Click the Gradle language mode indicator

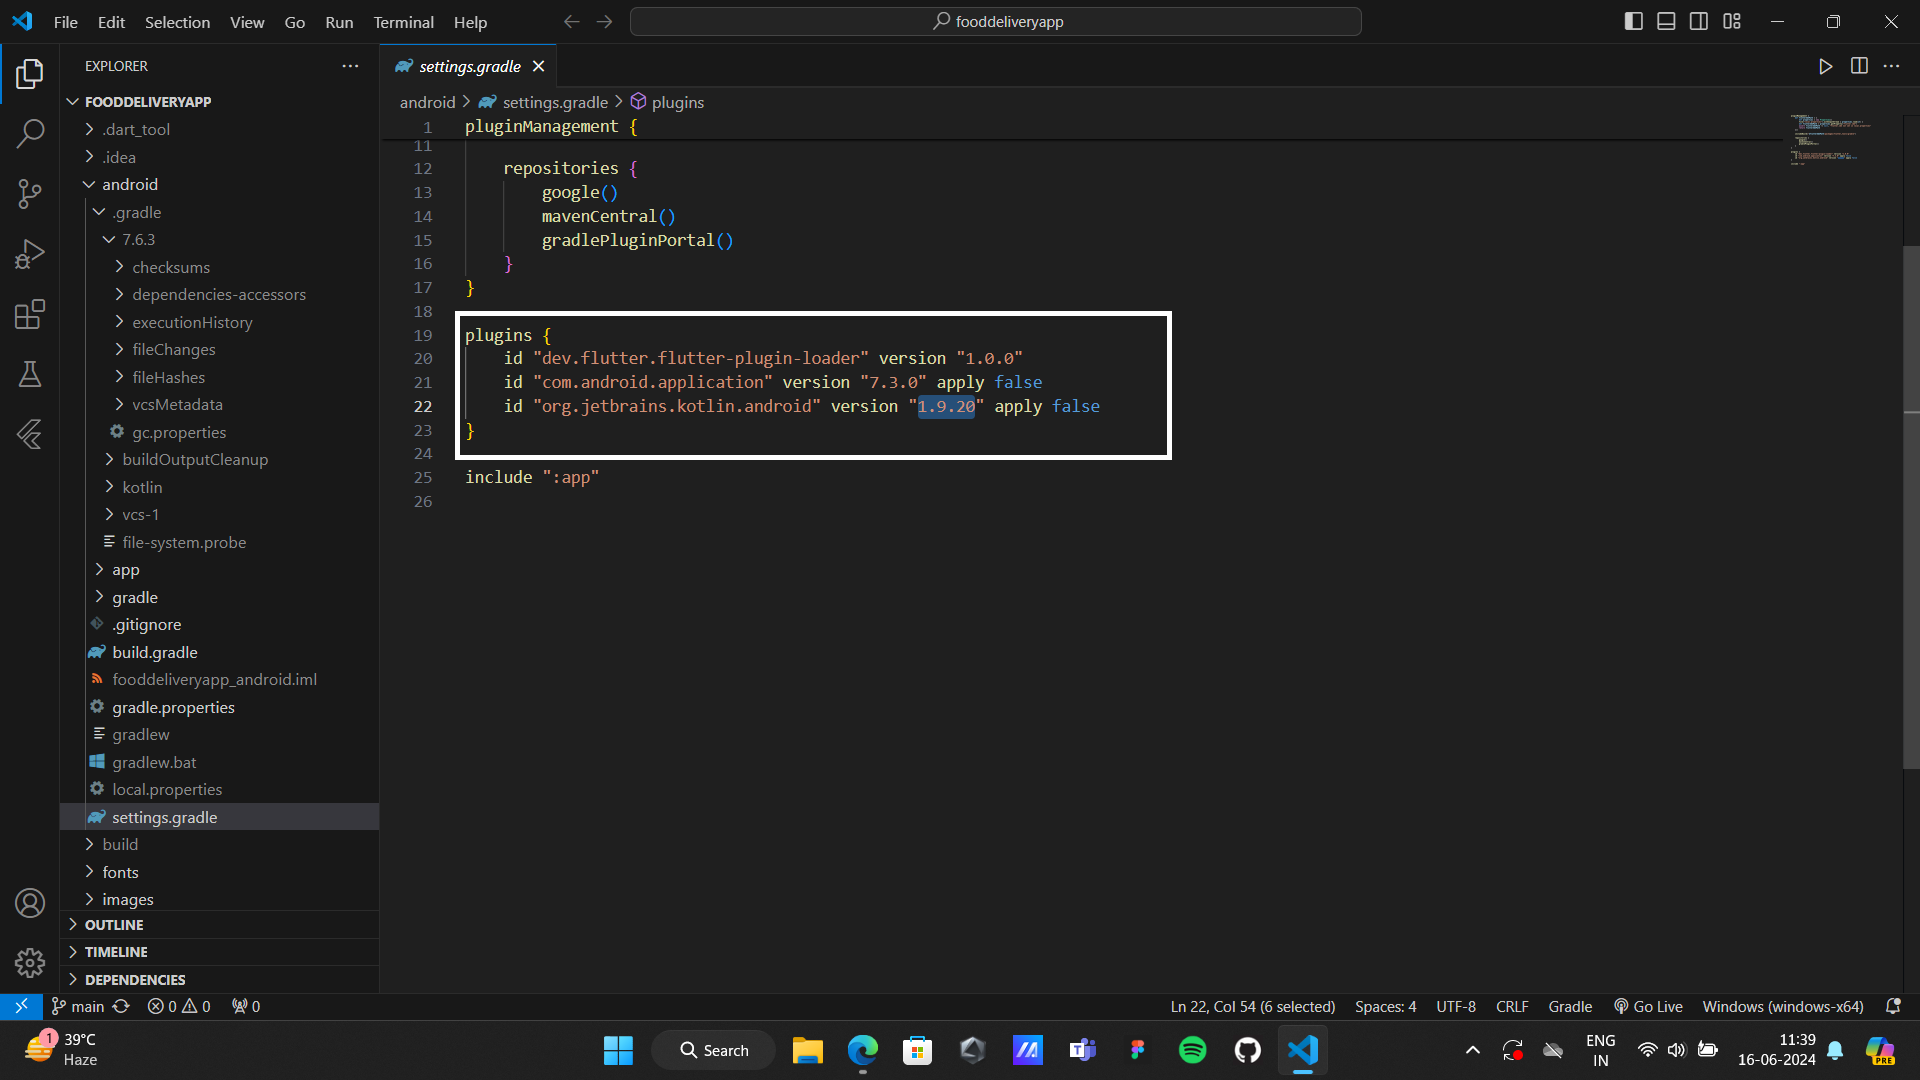pyautogui.click(x=1570, y=1007)
